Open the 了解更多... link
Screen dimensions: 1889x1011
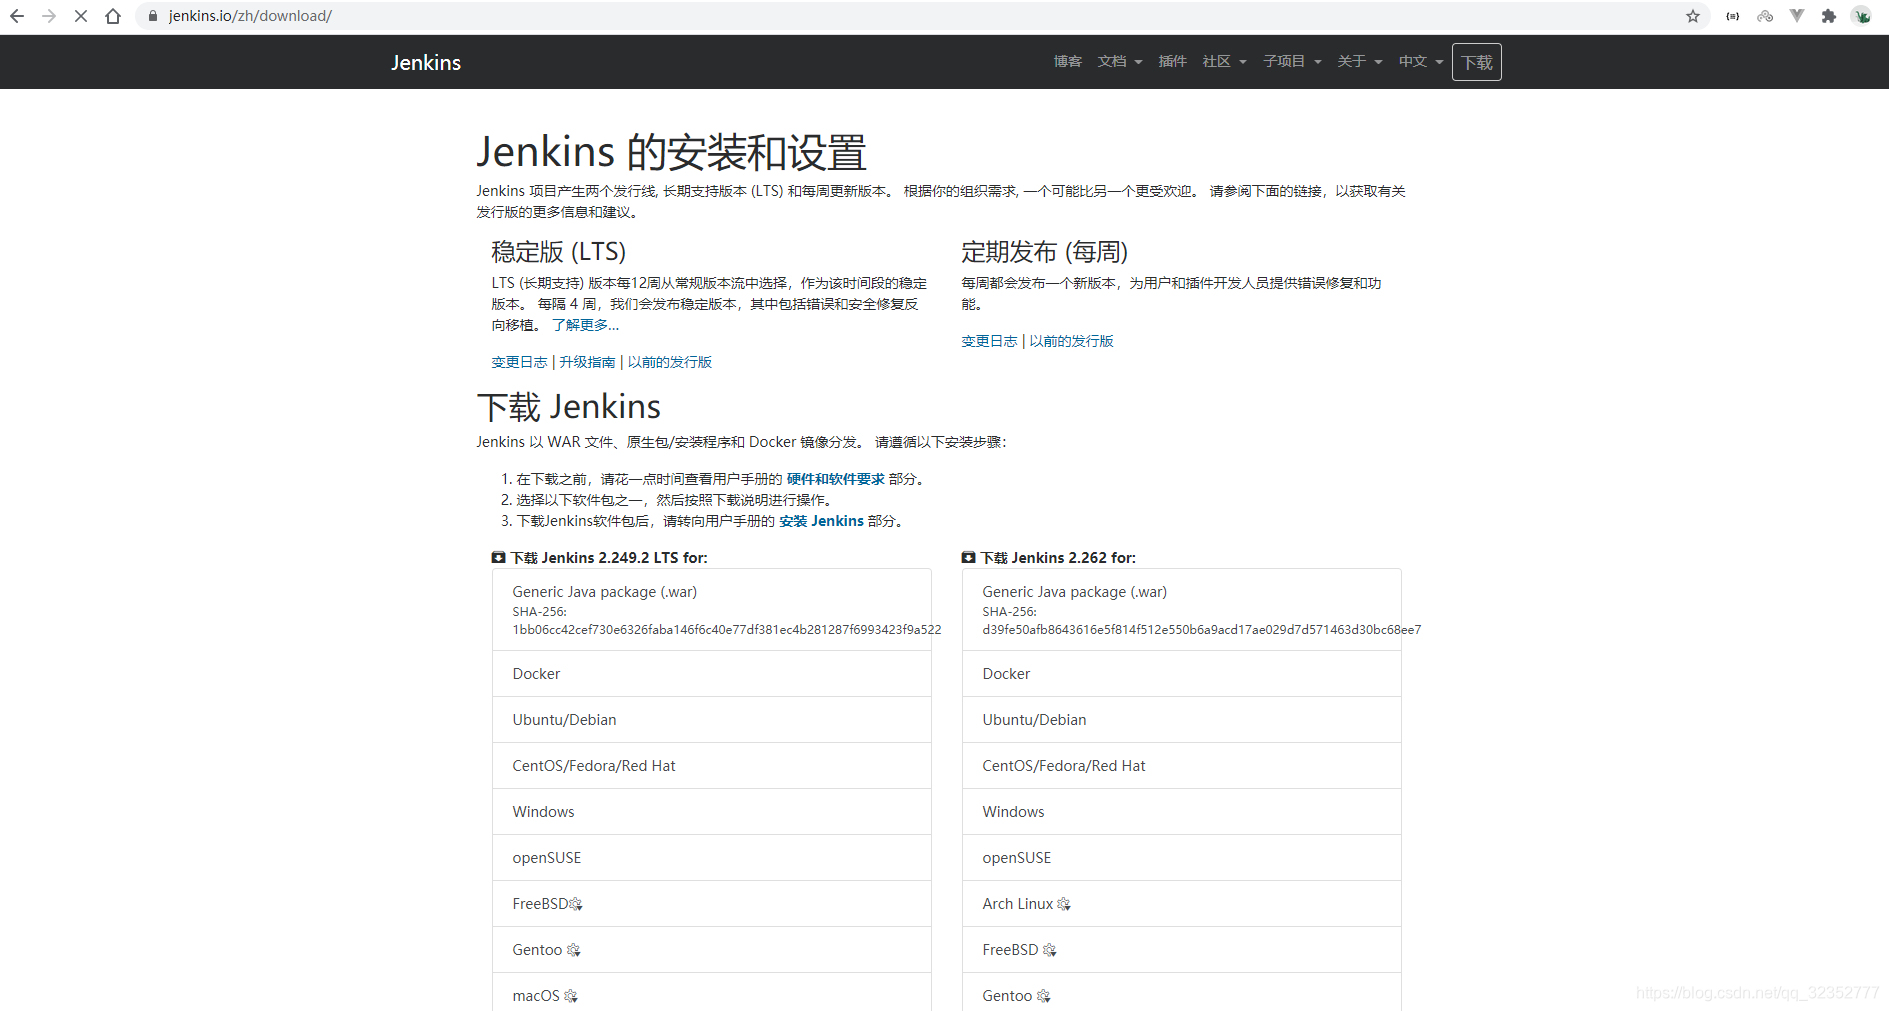click(585, 325)
